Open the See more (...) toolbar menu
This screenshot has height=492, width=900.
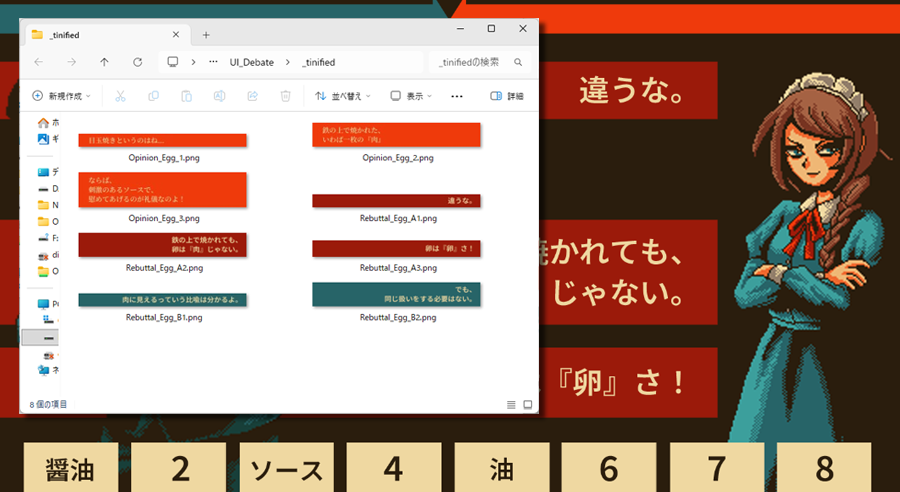pyautogui.click(x=457, y=96)
